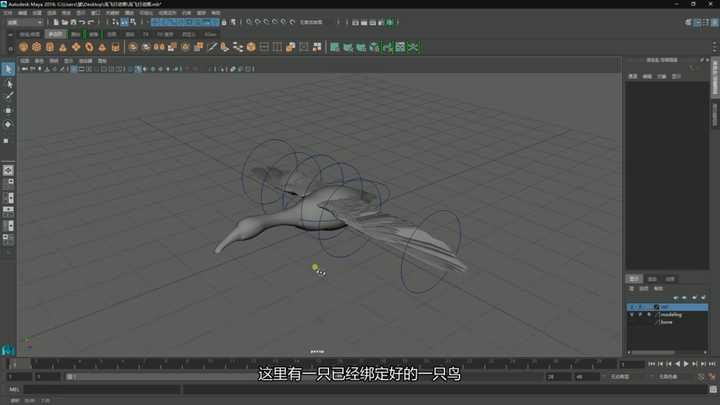Open the 文件 (File) menu

[8, 13]
